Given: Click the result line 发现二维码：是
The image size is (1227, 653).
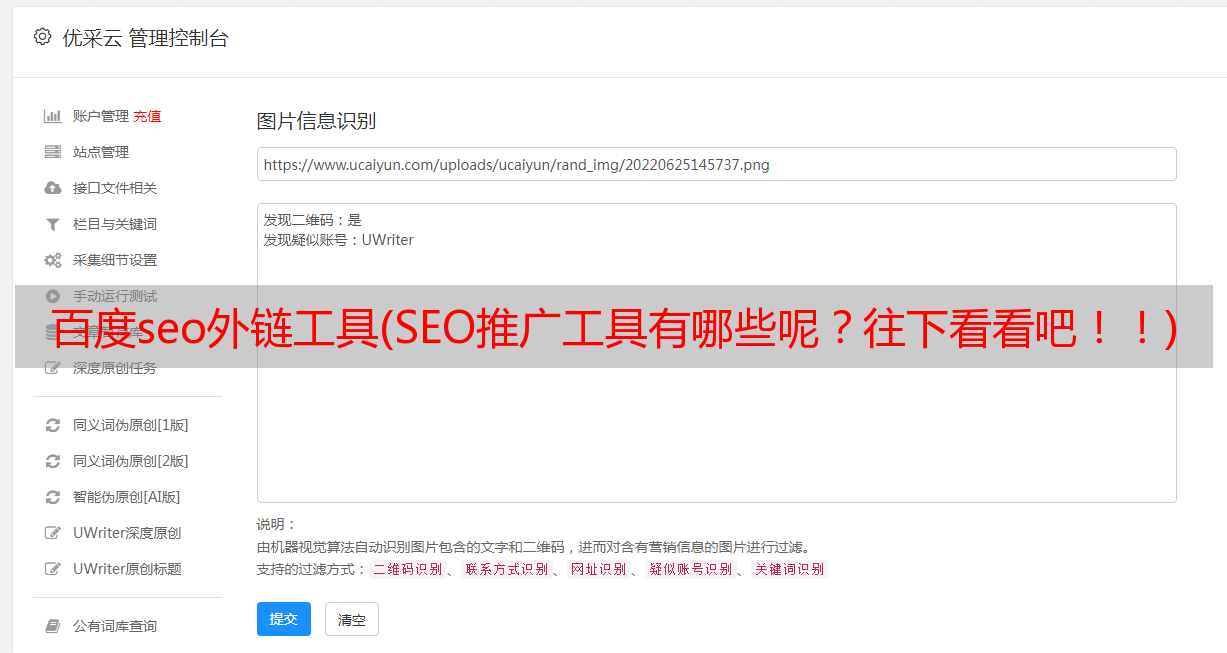Looking at the screenshot, I should click(x=313, y=220).
